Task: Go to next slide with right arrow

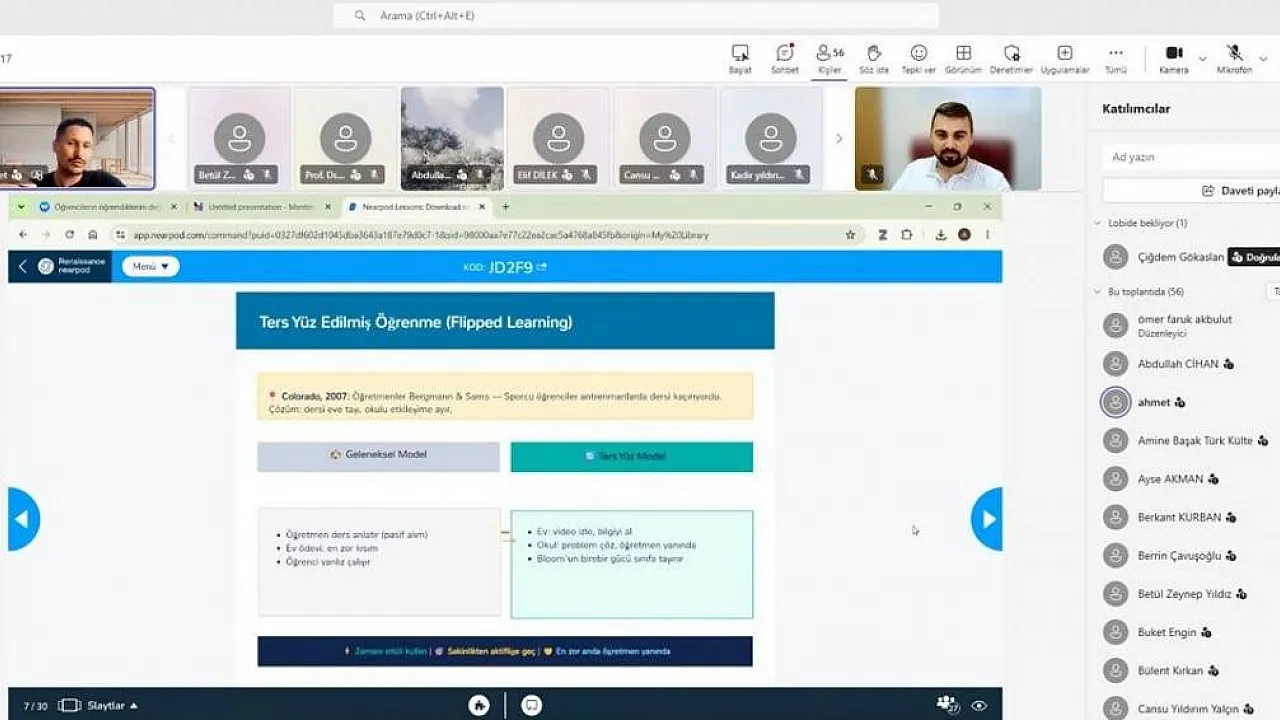Action: click(986, 519)
